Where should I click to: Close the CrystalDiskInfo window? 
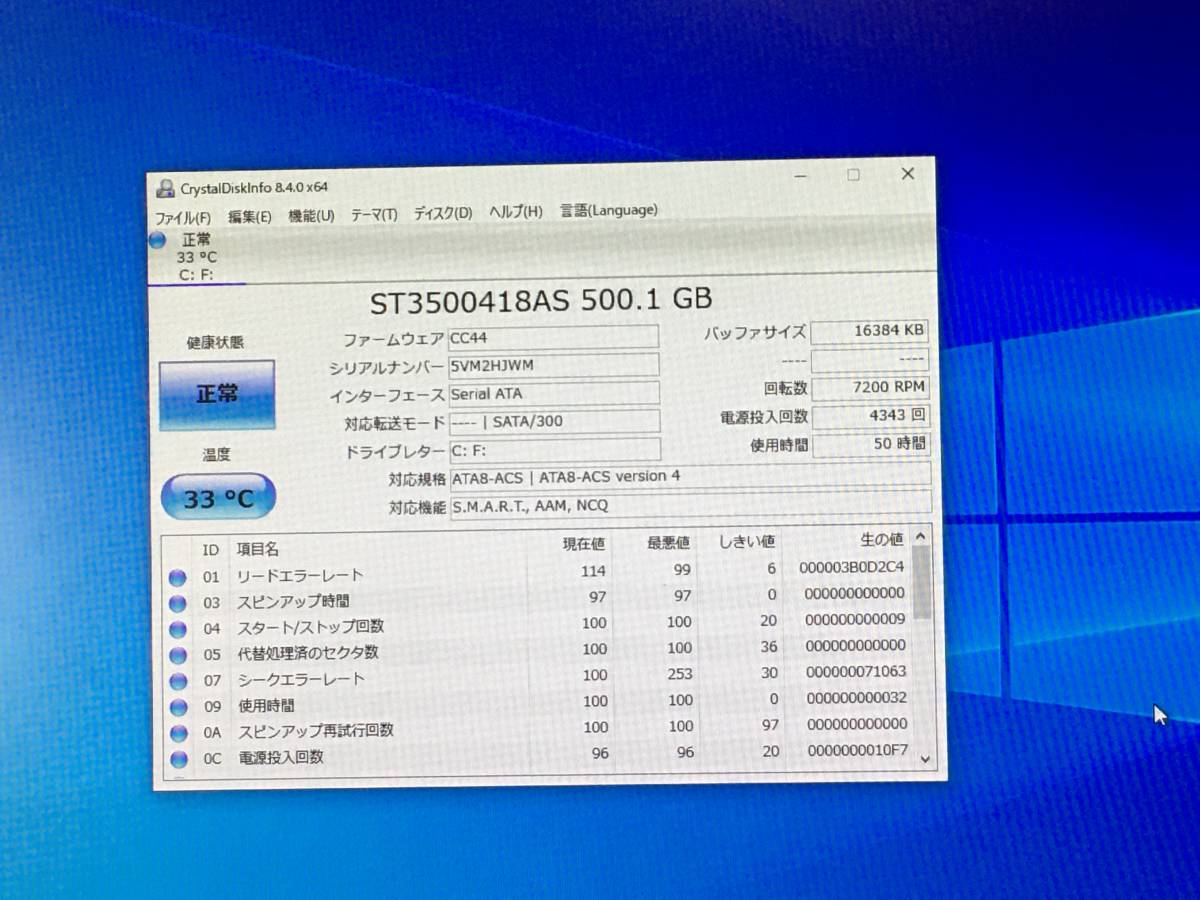coord(908,174)
